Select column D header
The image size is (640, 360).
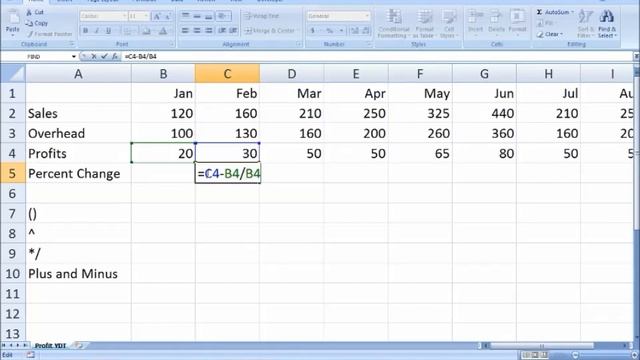pos(291,74)
